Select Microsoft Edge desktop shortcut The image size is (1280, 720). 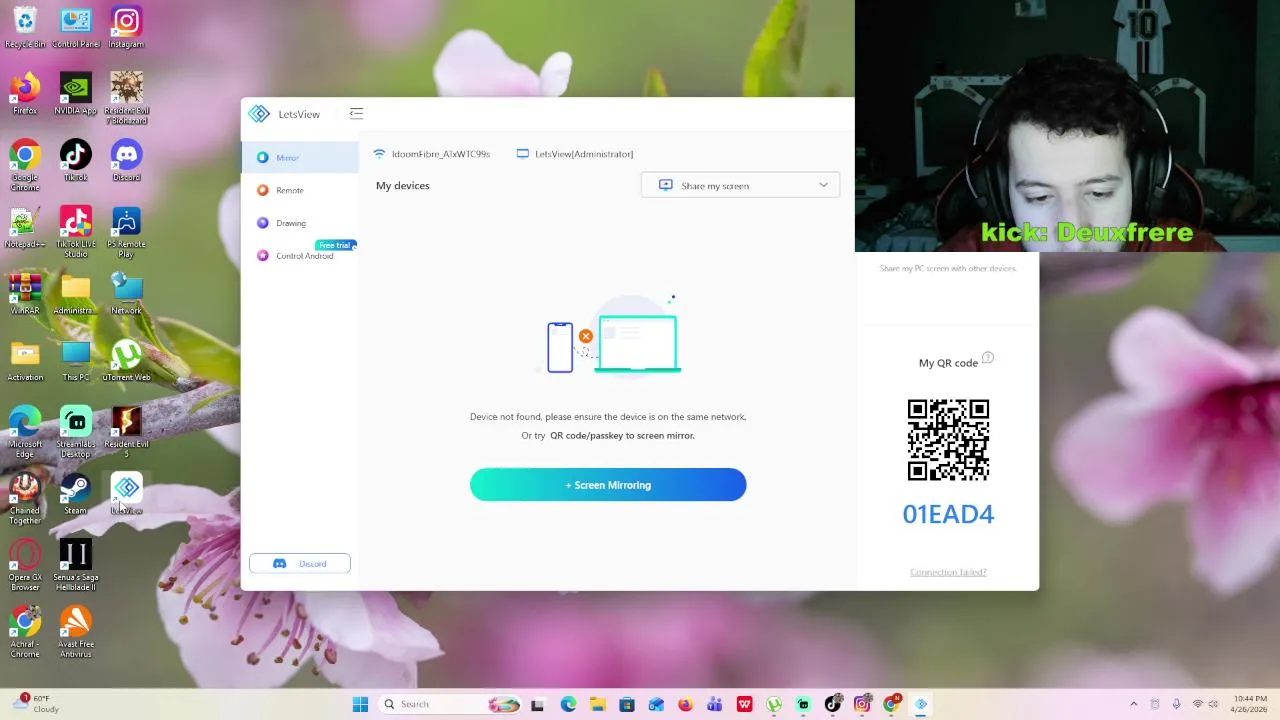[x=25, y=432]
